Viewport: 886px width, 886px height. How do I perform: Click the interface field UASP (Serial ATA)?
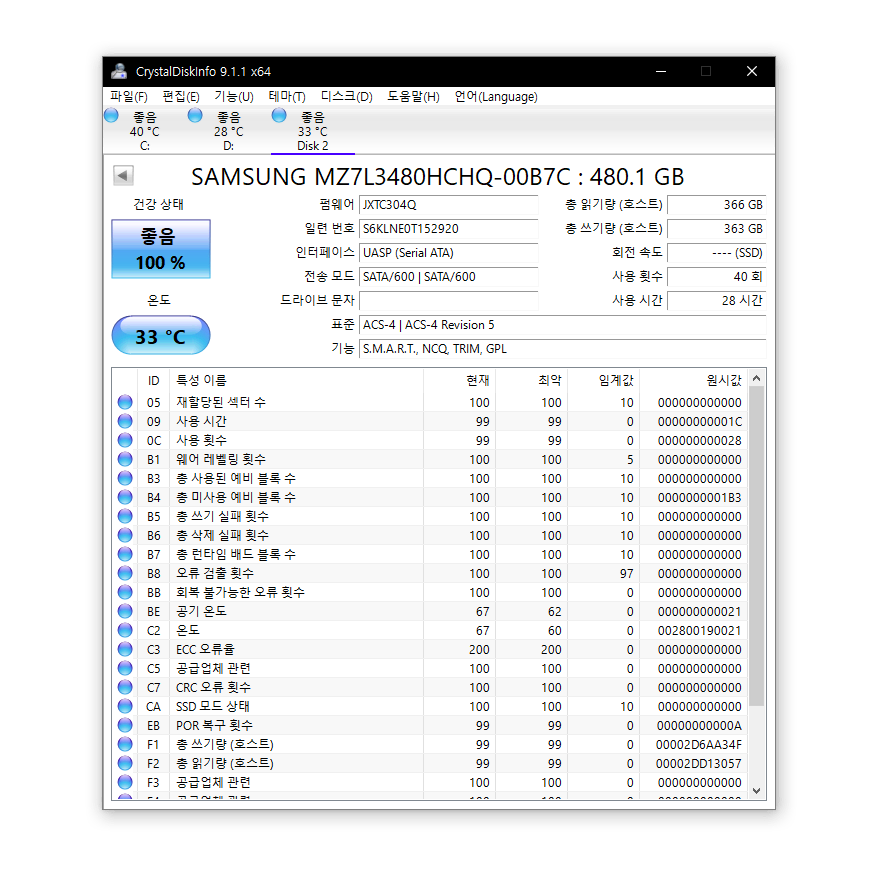pos(449,253)
